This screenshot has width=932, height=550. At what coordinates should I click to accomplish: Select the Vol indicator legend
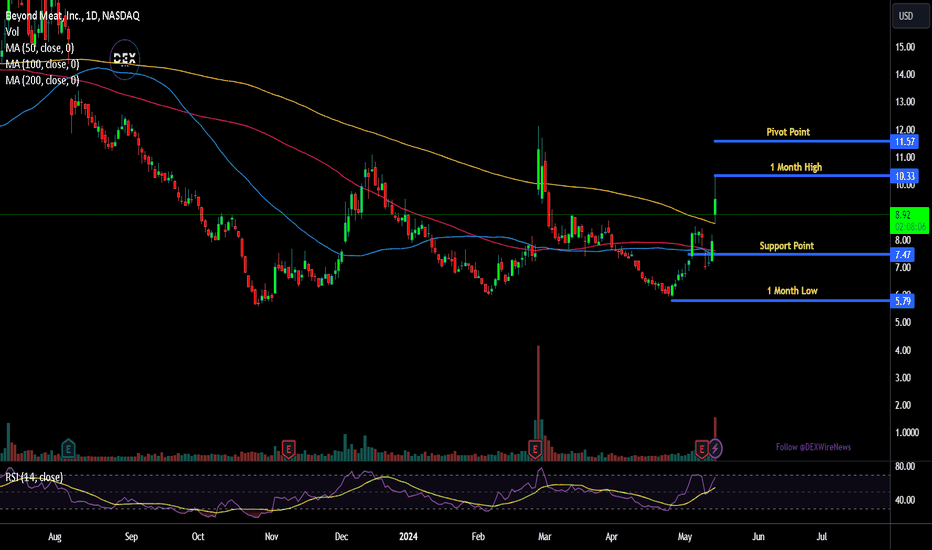pos(12,32)
